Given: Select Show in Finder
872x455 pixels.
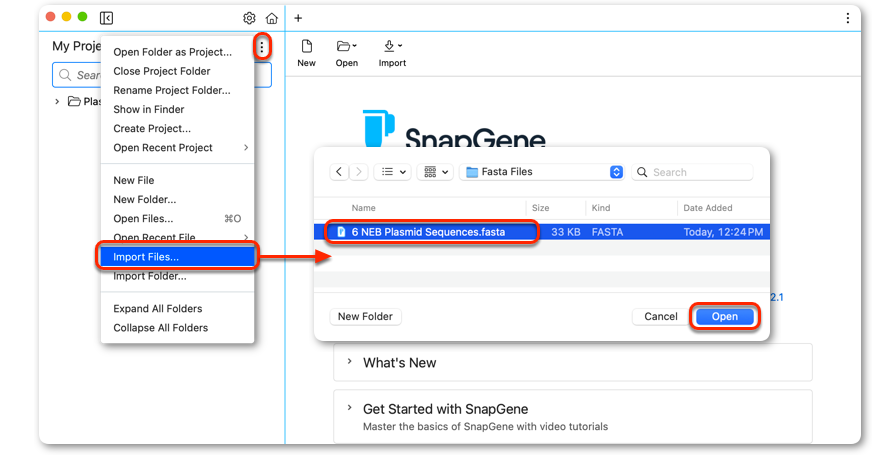Looking at the screenshot, I should 177,110.
